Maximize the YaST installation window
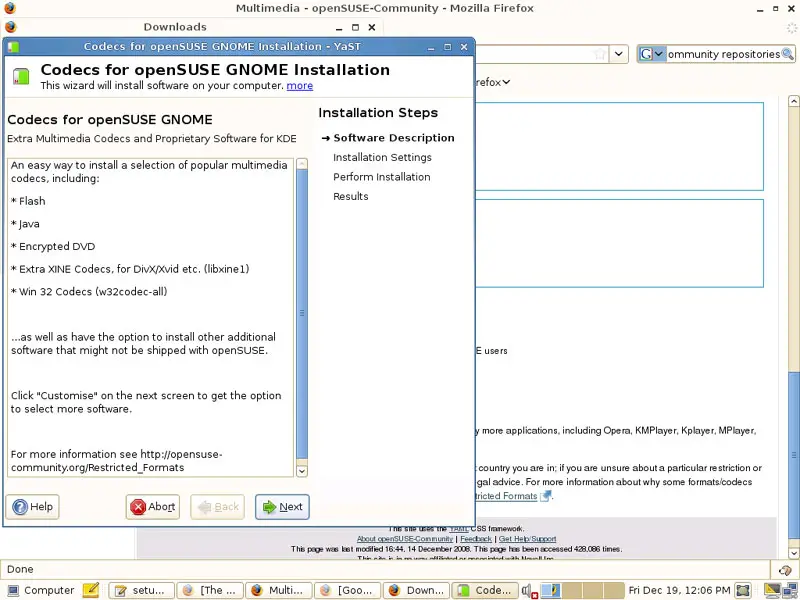The image size is (800, 600). (x=447, y=47)
